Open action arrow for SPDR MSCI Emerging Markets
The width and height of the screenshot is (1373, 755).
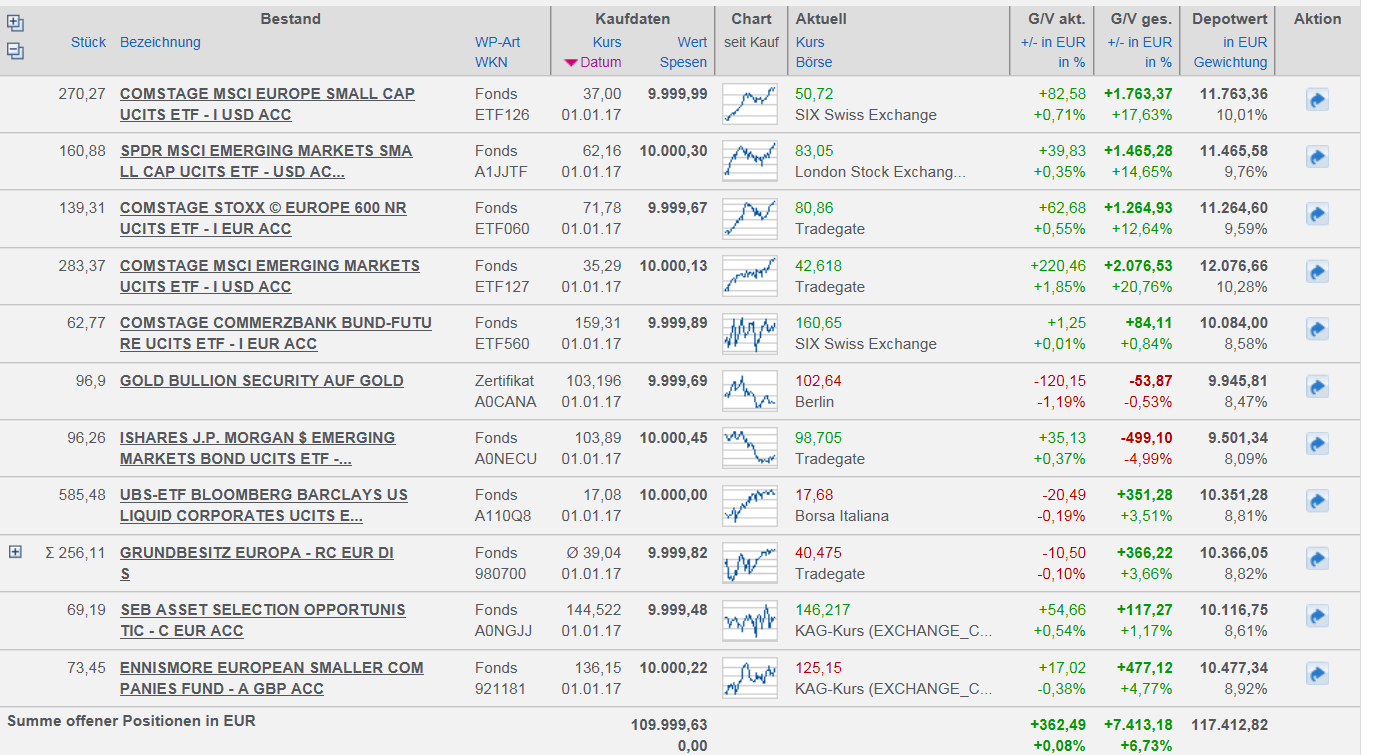[1317, 157]
